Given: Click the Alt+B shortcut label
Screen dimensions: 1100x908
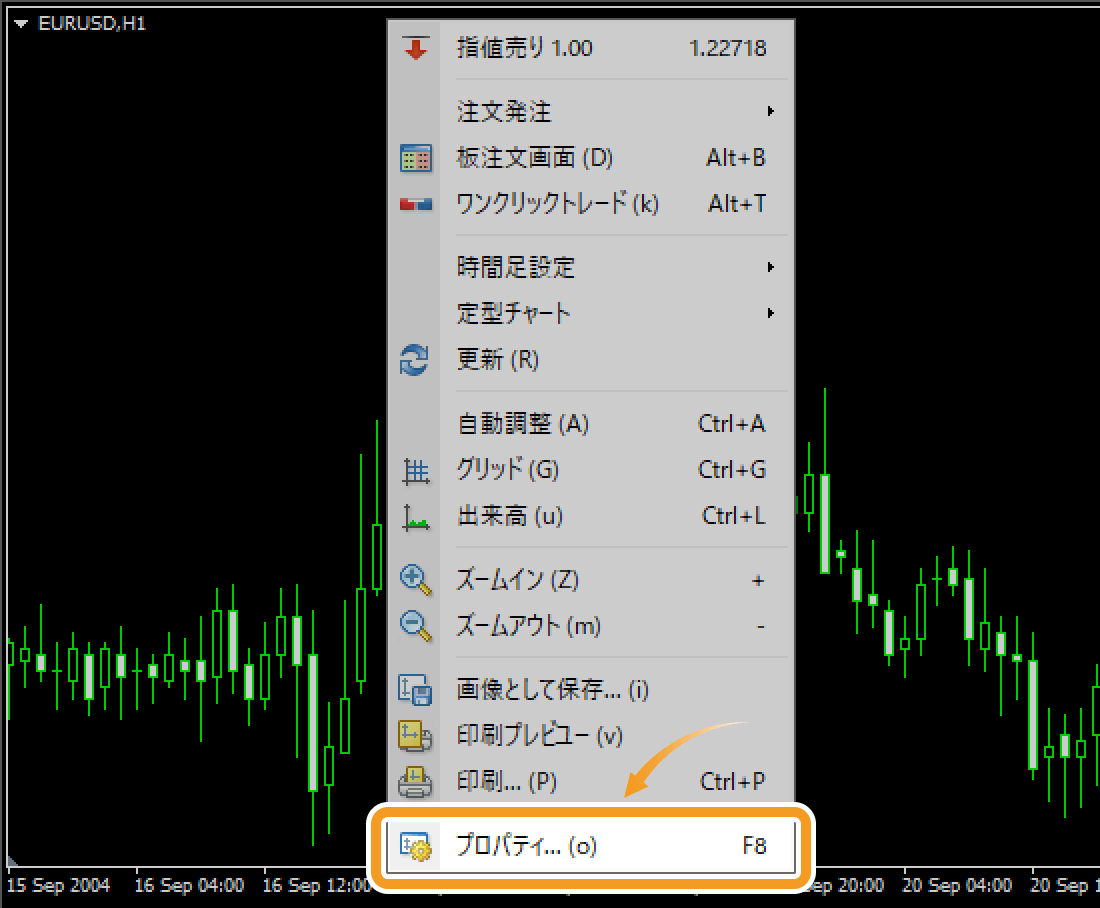Looking at the screenshot, I should click(735, 158).
